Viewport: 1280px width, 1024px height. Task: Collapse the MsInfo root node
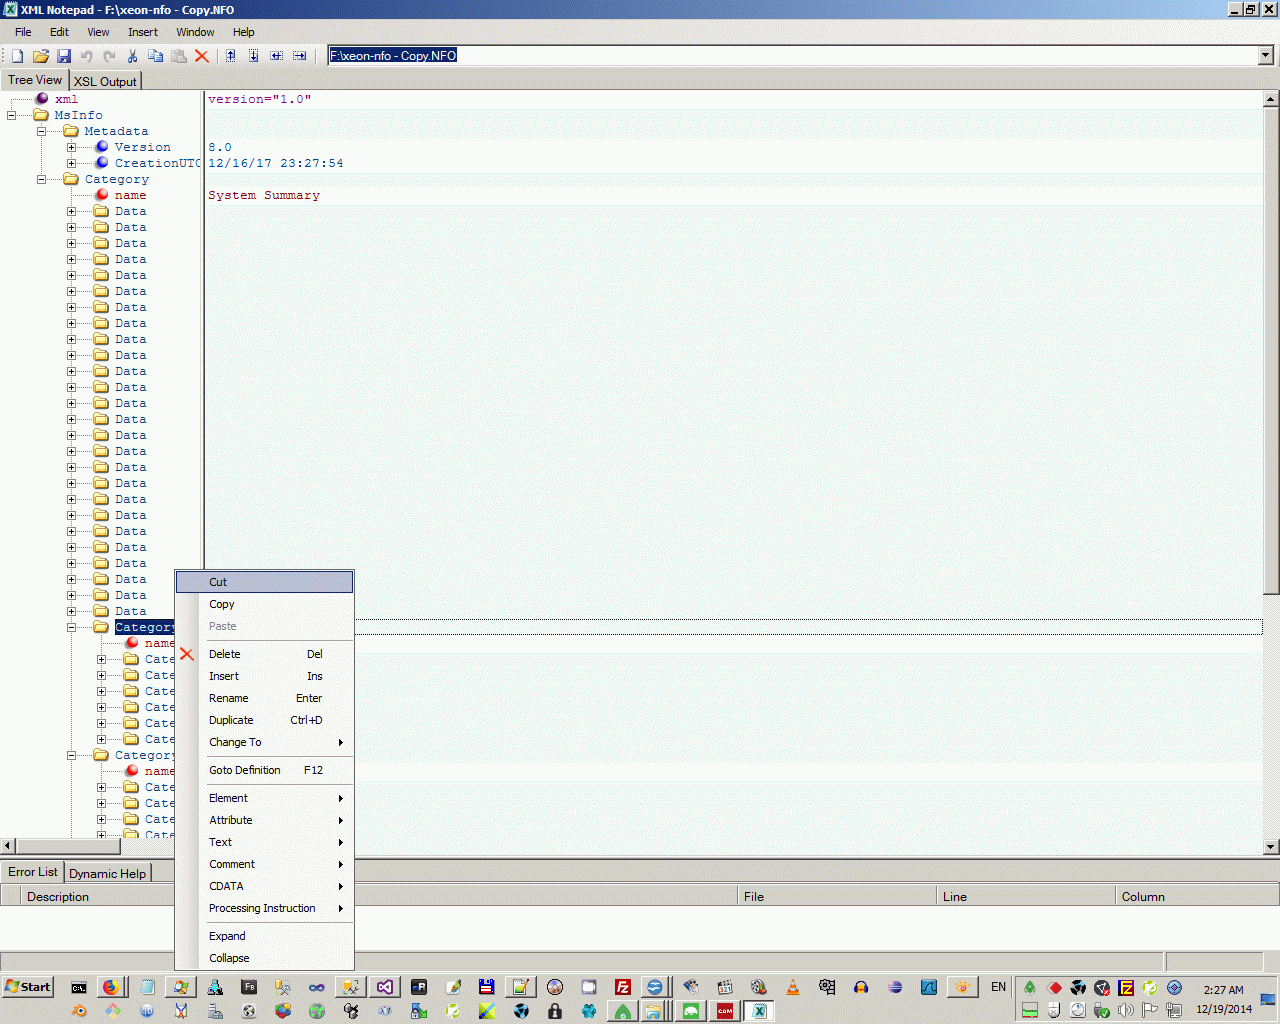pyautogui.click(x=12, y=115)
